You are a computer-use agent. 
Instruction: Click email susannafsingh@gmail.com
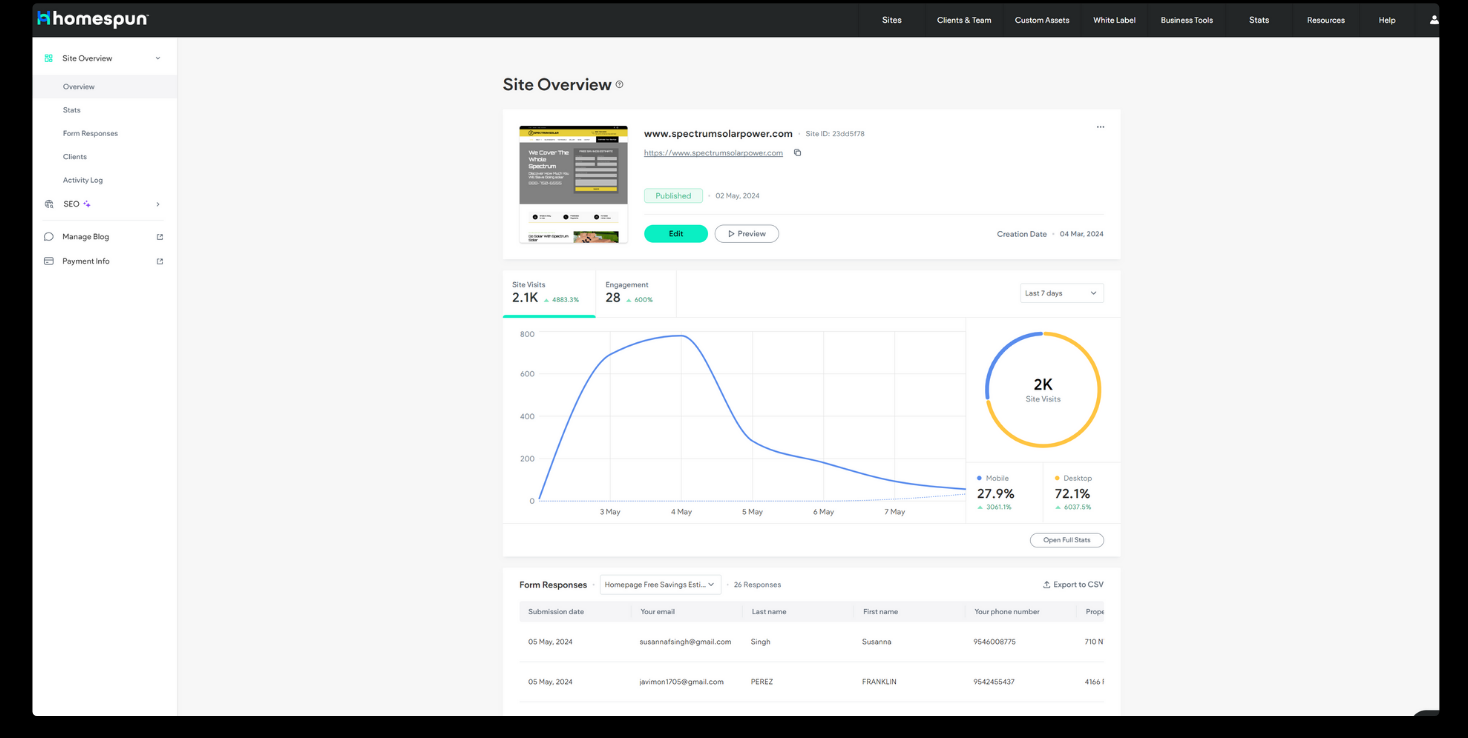pyautogui.click(x=685, y=642)
